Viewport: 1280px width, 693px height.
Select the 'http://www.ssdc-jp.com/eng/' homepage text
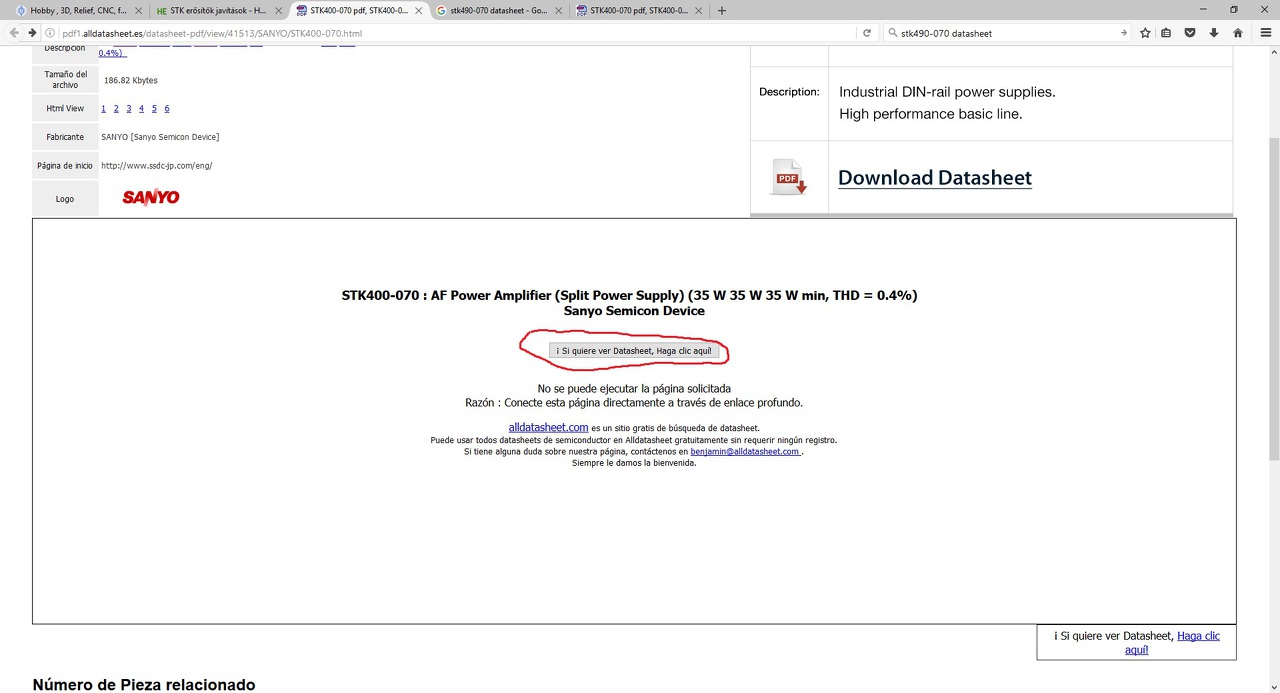click(x=157, y=166)
